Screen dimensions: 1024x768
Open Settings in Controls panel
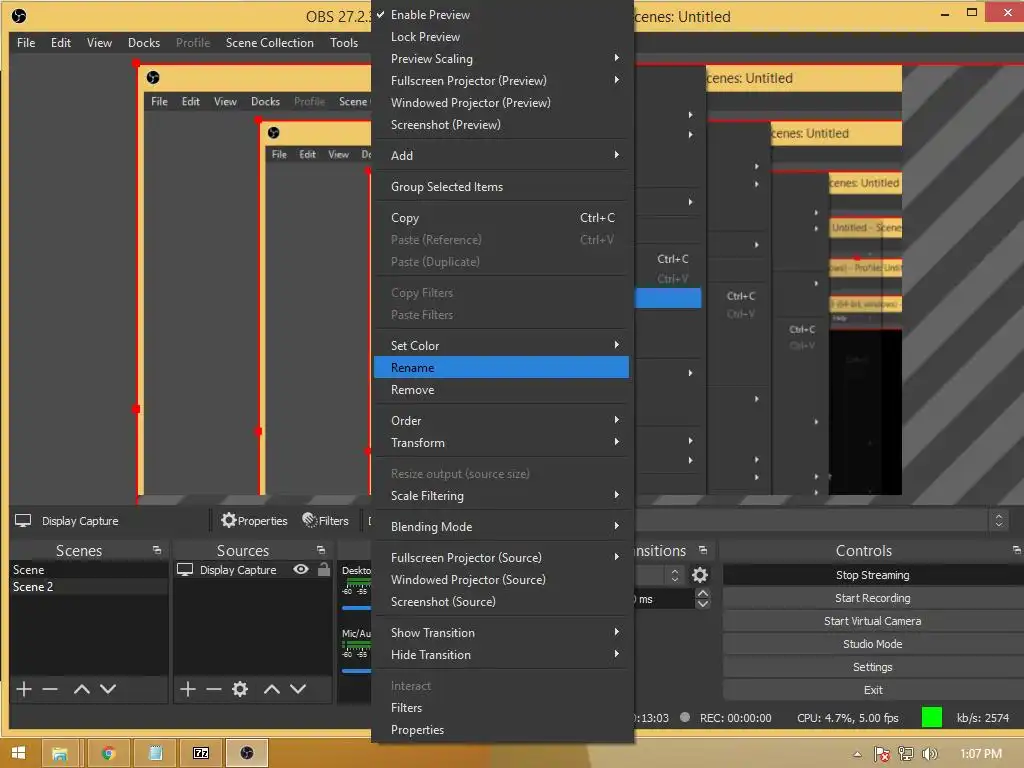[x=872, y=667]
